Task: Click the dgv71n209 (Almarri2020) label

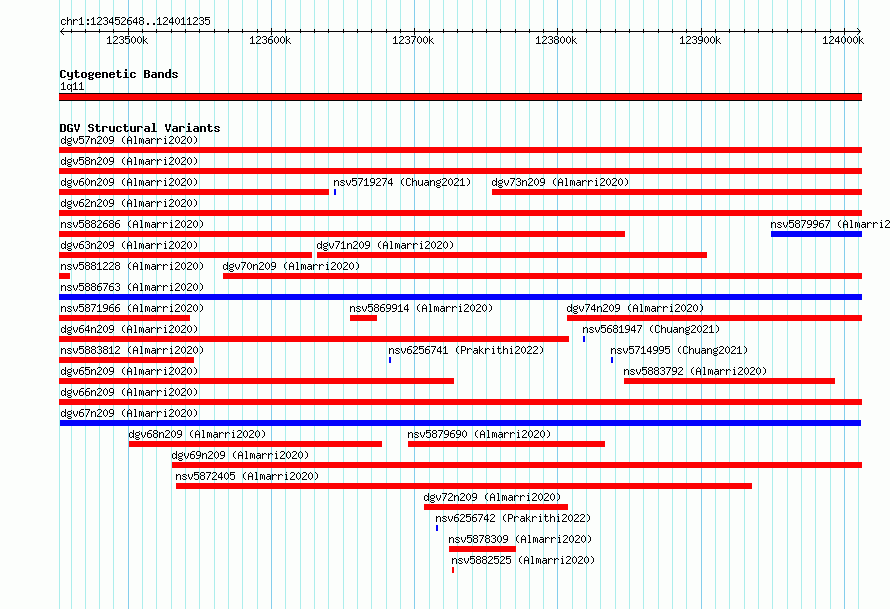Action: click(385, 245)
